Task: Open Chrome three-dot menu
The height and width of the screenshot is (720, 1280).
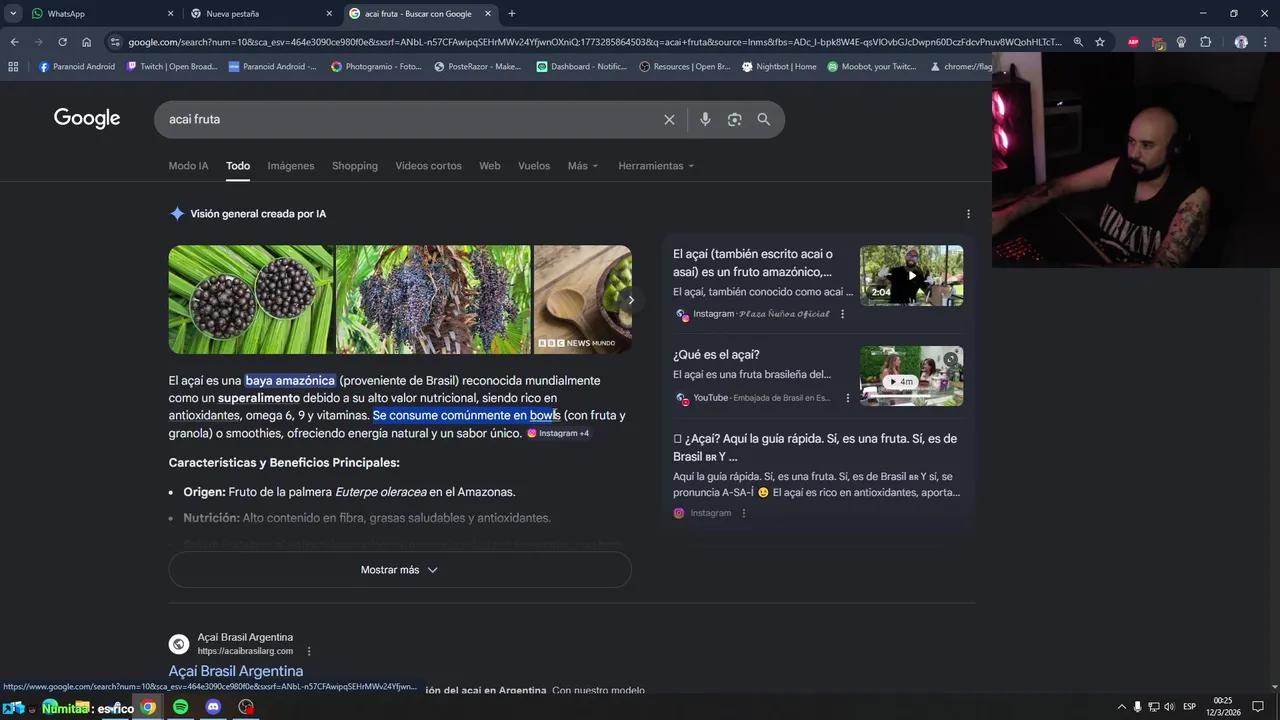Action: tap(1265, 42)
